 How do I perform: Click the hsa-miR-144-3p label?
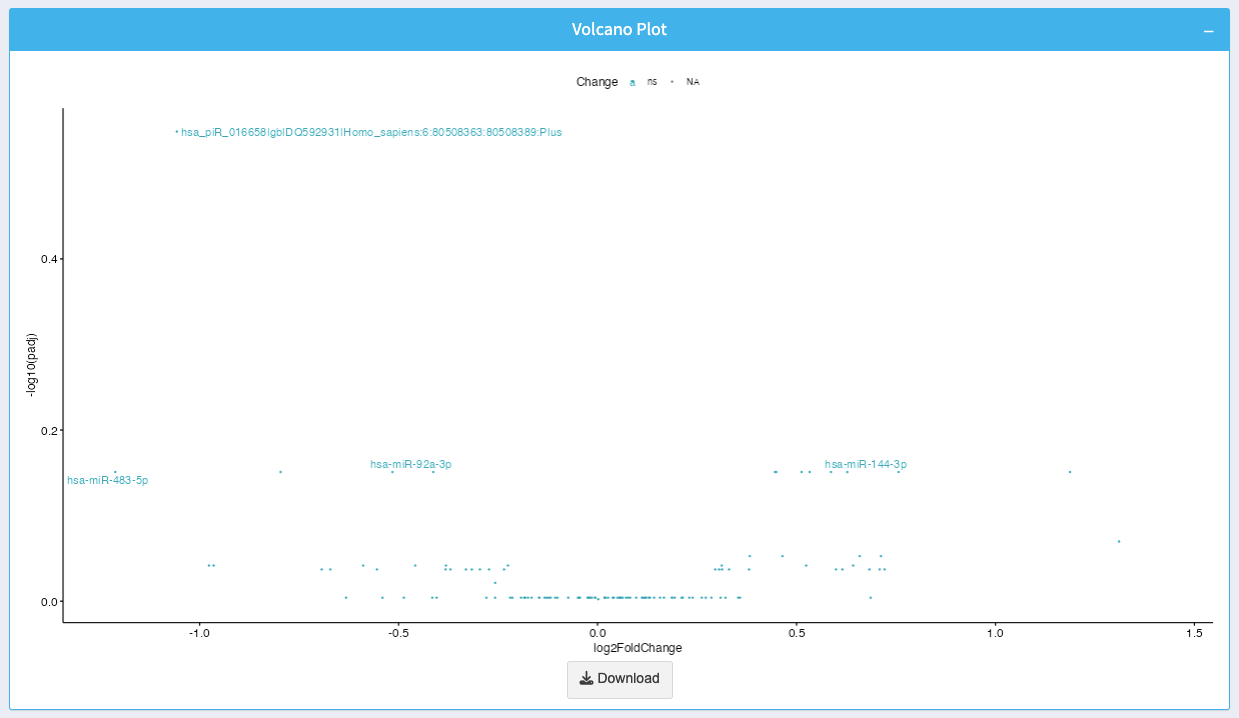865,464
